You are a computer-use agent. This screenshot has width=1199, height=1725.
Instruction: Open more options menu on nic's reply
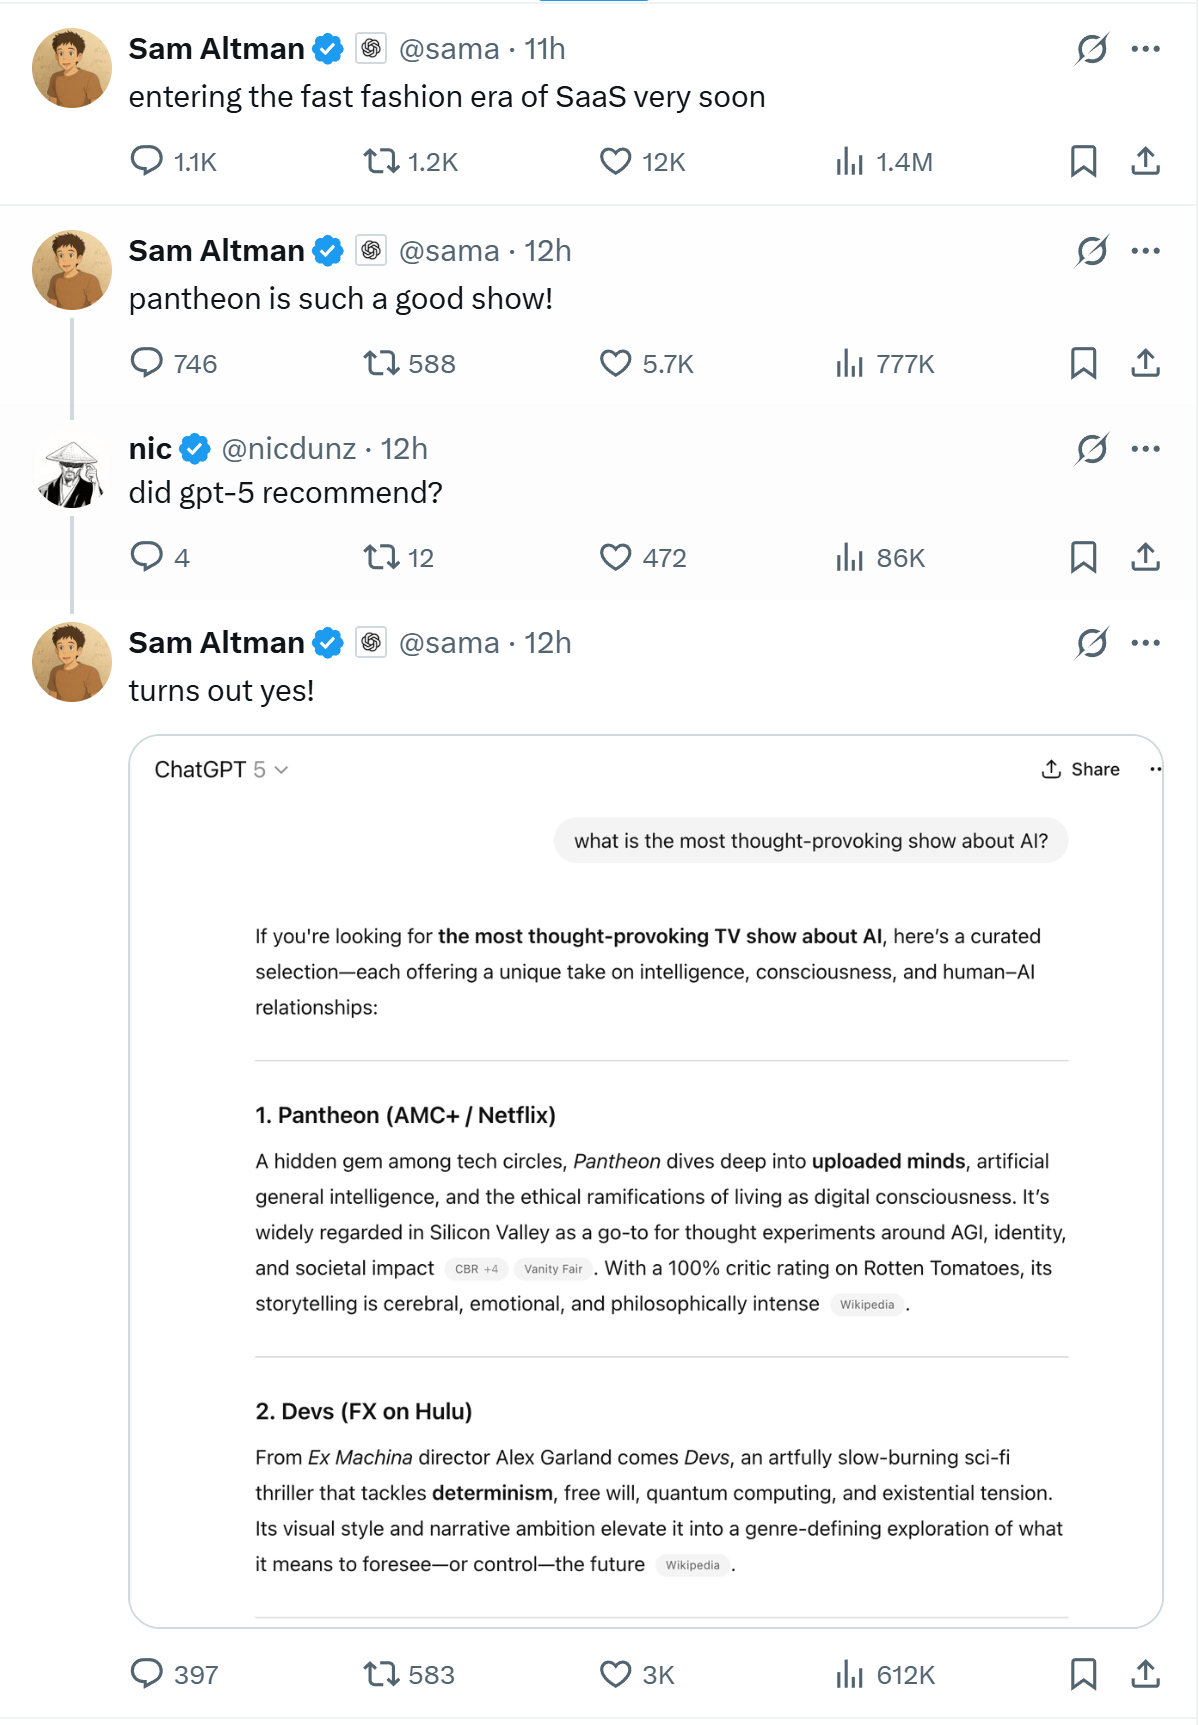(x=1145, y=449)
